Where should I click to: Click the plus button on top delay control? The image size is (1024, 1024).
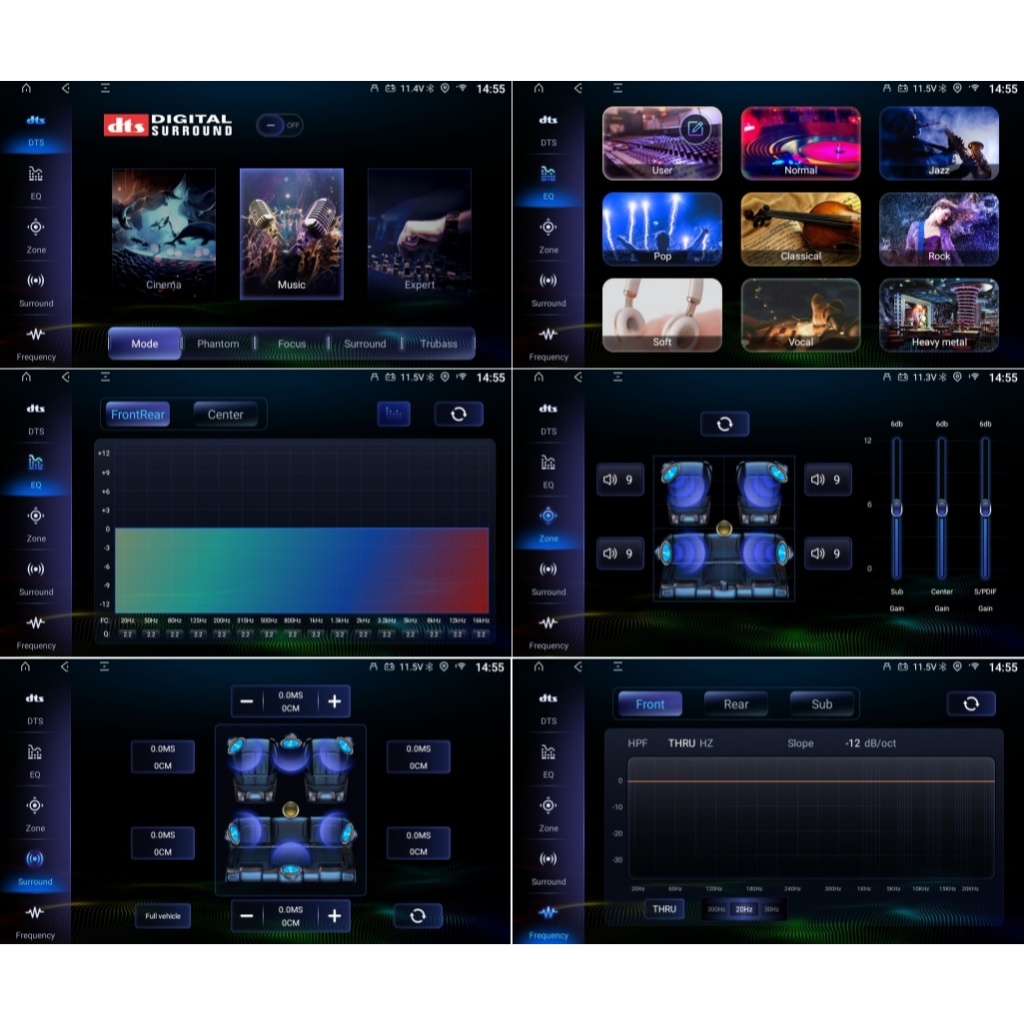pyautogui.click(x=334, y=702)
